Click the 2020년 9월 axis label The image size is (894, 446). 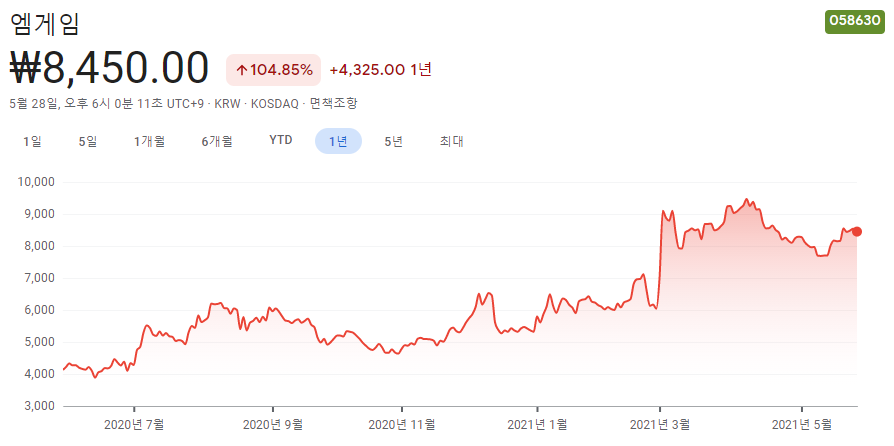point(273,424)
